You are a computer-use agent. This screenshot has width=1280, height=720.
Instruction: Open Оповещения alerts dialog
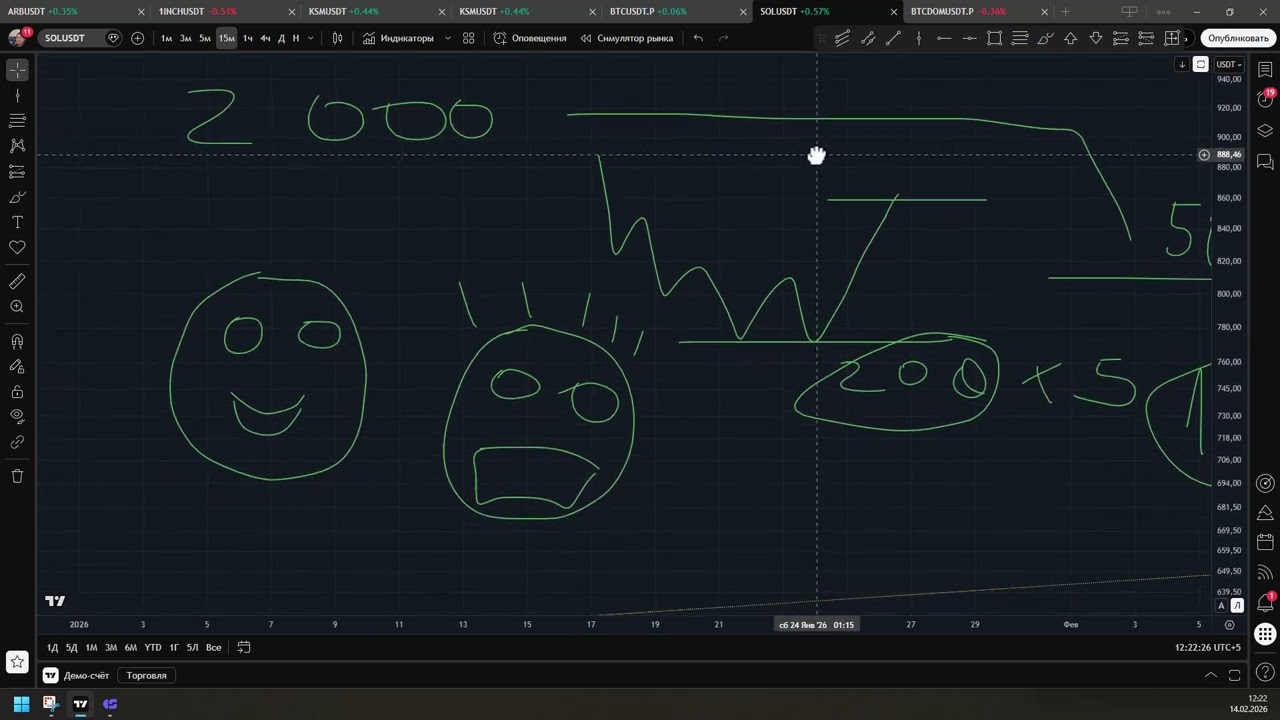coord(530,38)
